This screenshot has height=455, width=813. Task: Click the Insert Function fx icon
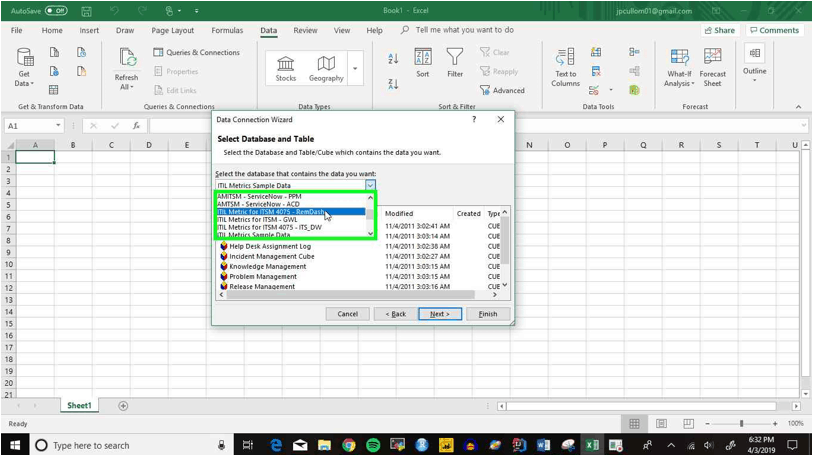click(x=136, y=125)
